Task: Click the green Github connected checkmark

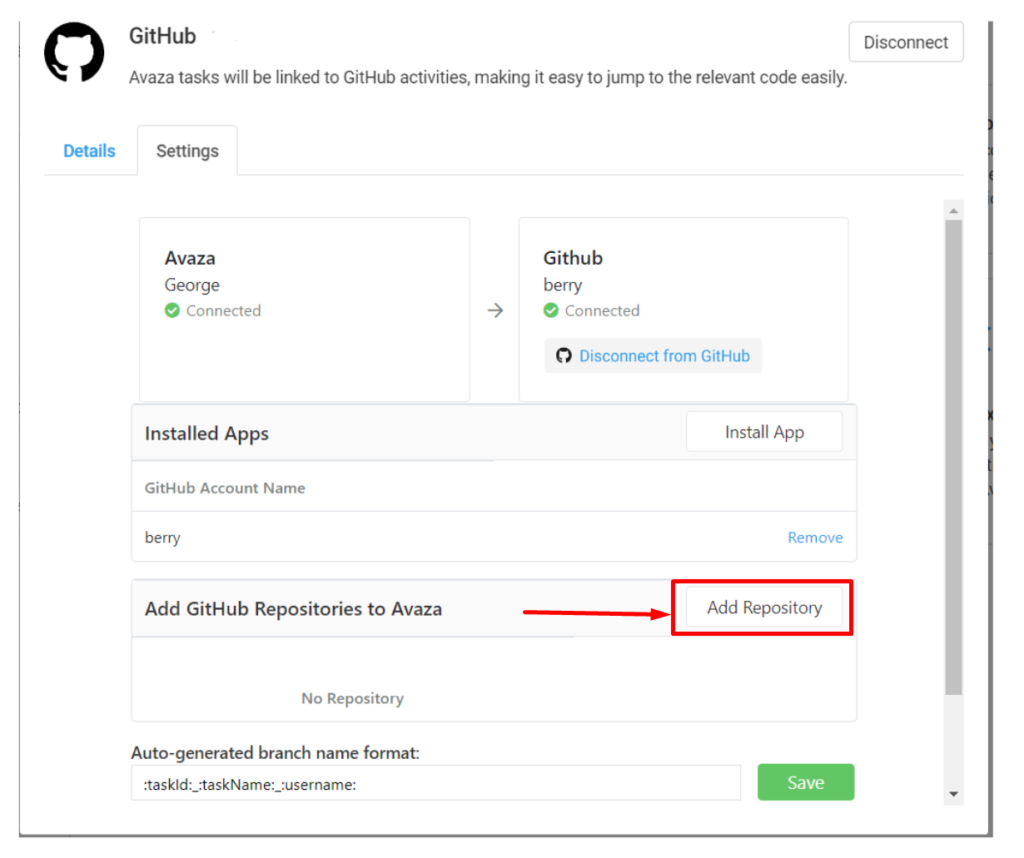Action: pyautogui.click(x=551, y=310)
